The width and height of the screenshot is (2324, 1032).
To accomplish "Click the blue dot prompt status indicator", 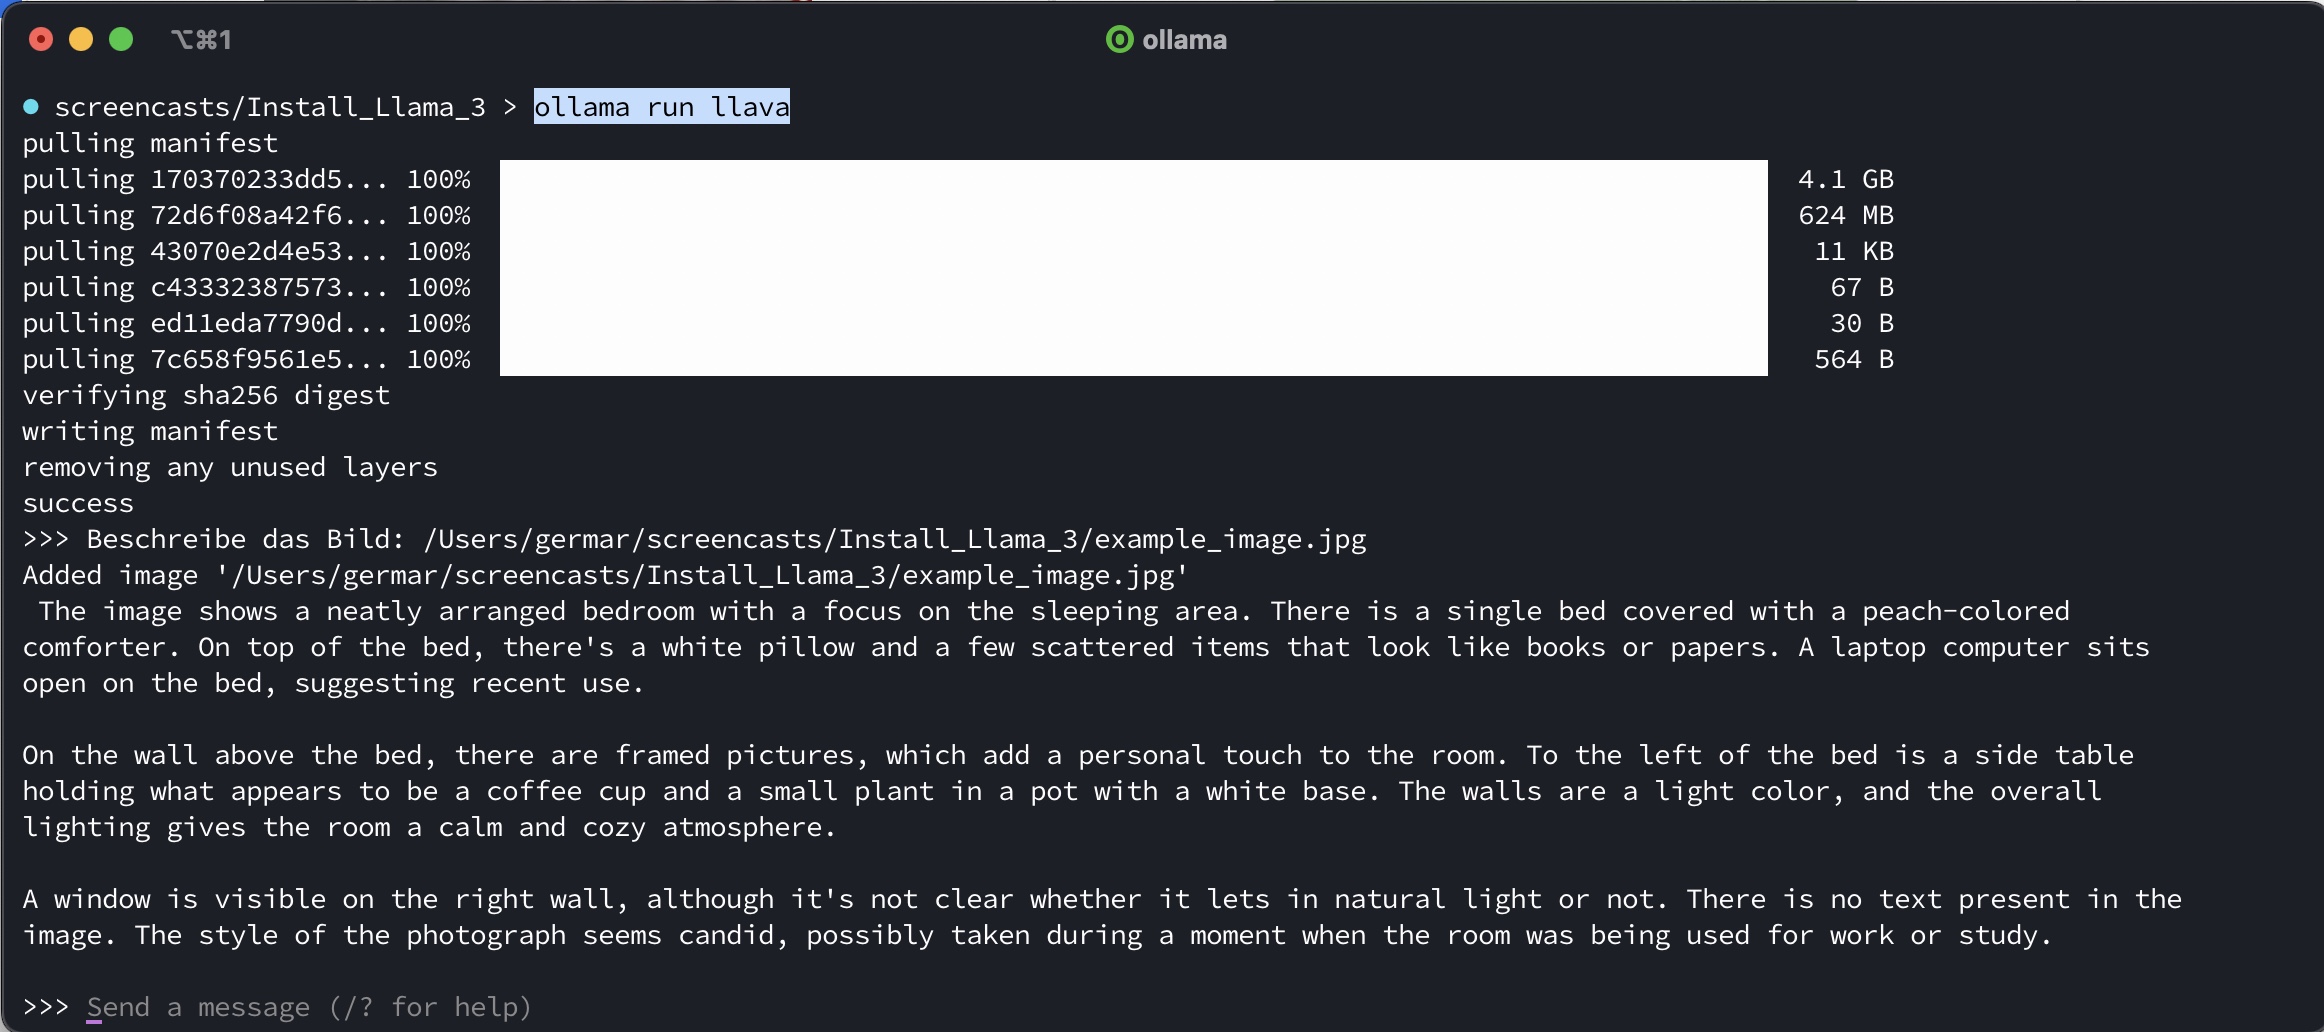I will [31, 107].
